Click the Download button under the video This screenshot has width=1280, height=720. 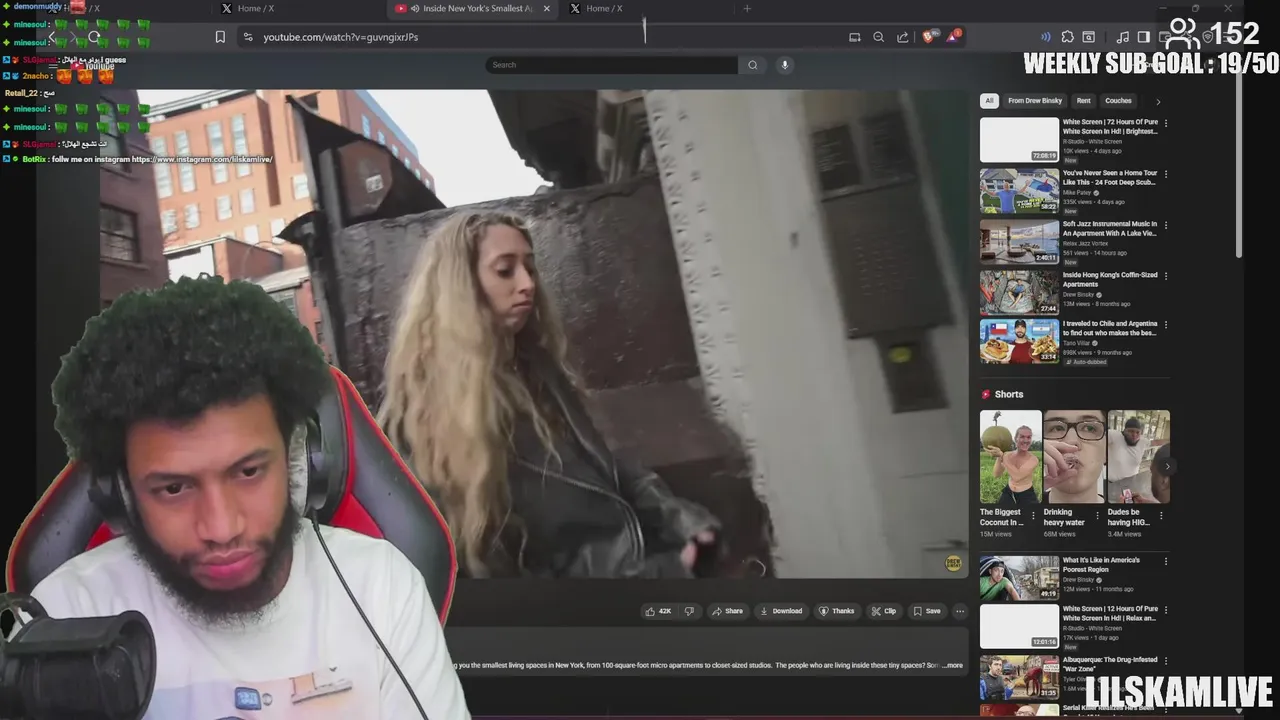click(x=781, y=611)
